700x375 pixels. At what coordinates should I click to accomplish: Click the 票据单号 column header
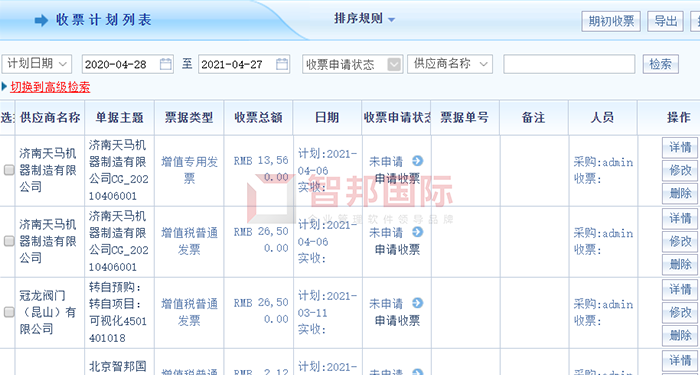[x=465, y=117]
